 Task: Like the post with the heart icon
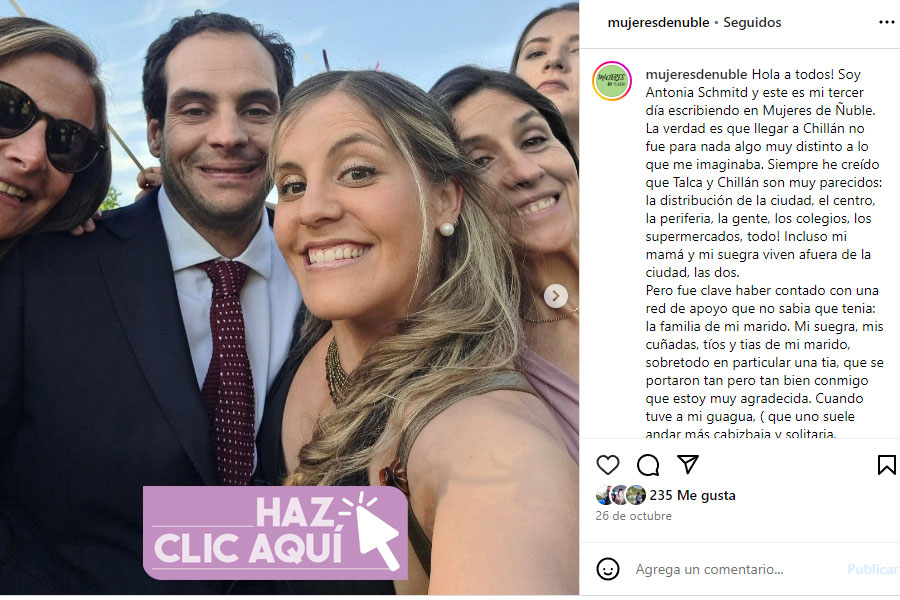point(608,464)
